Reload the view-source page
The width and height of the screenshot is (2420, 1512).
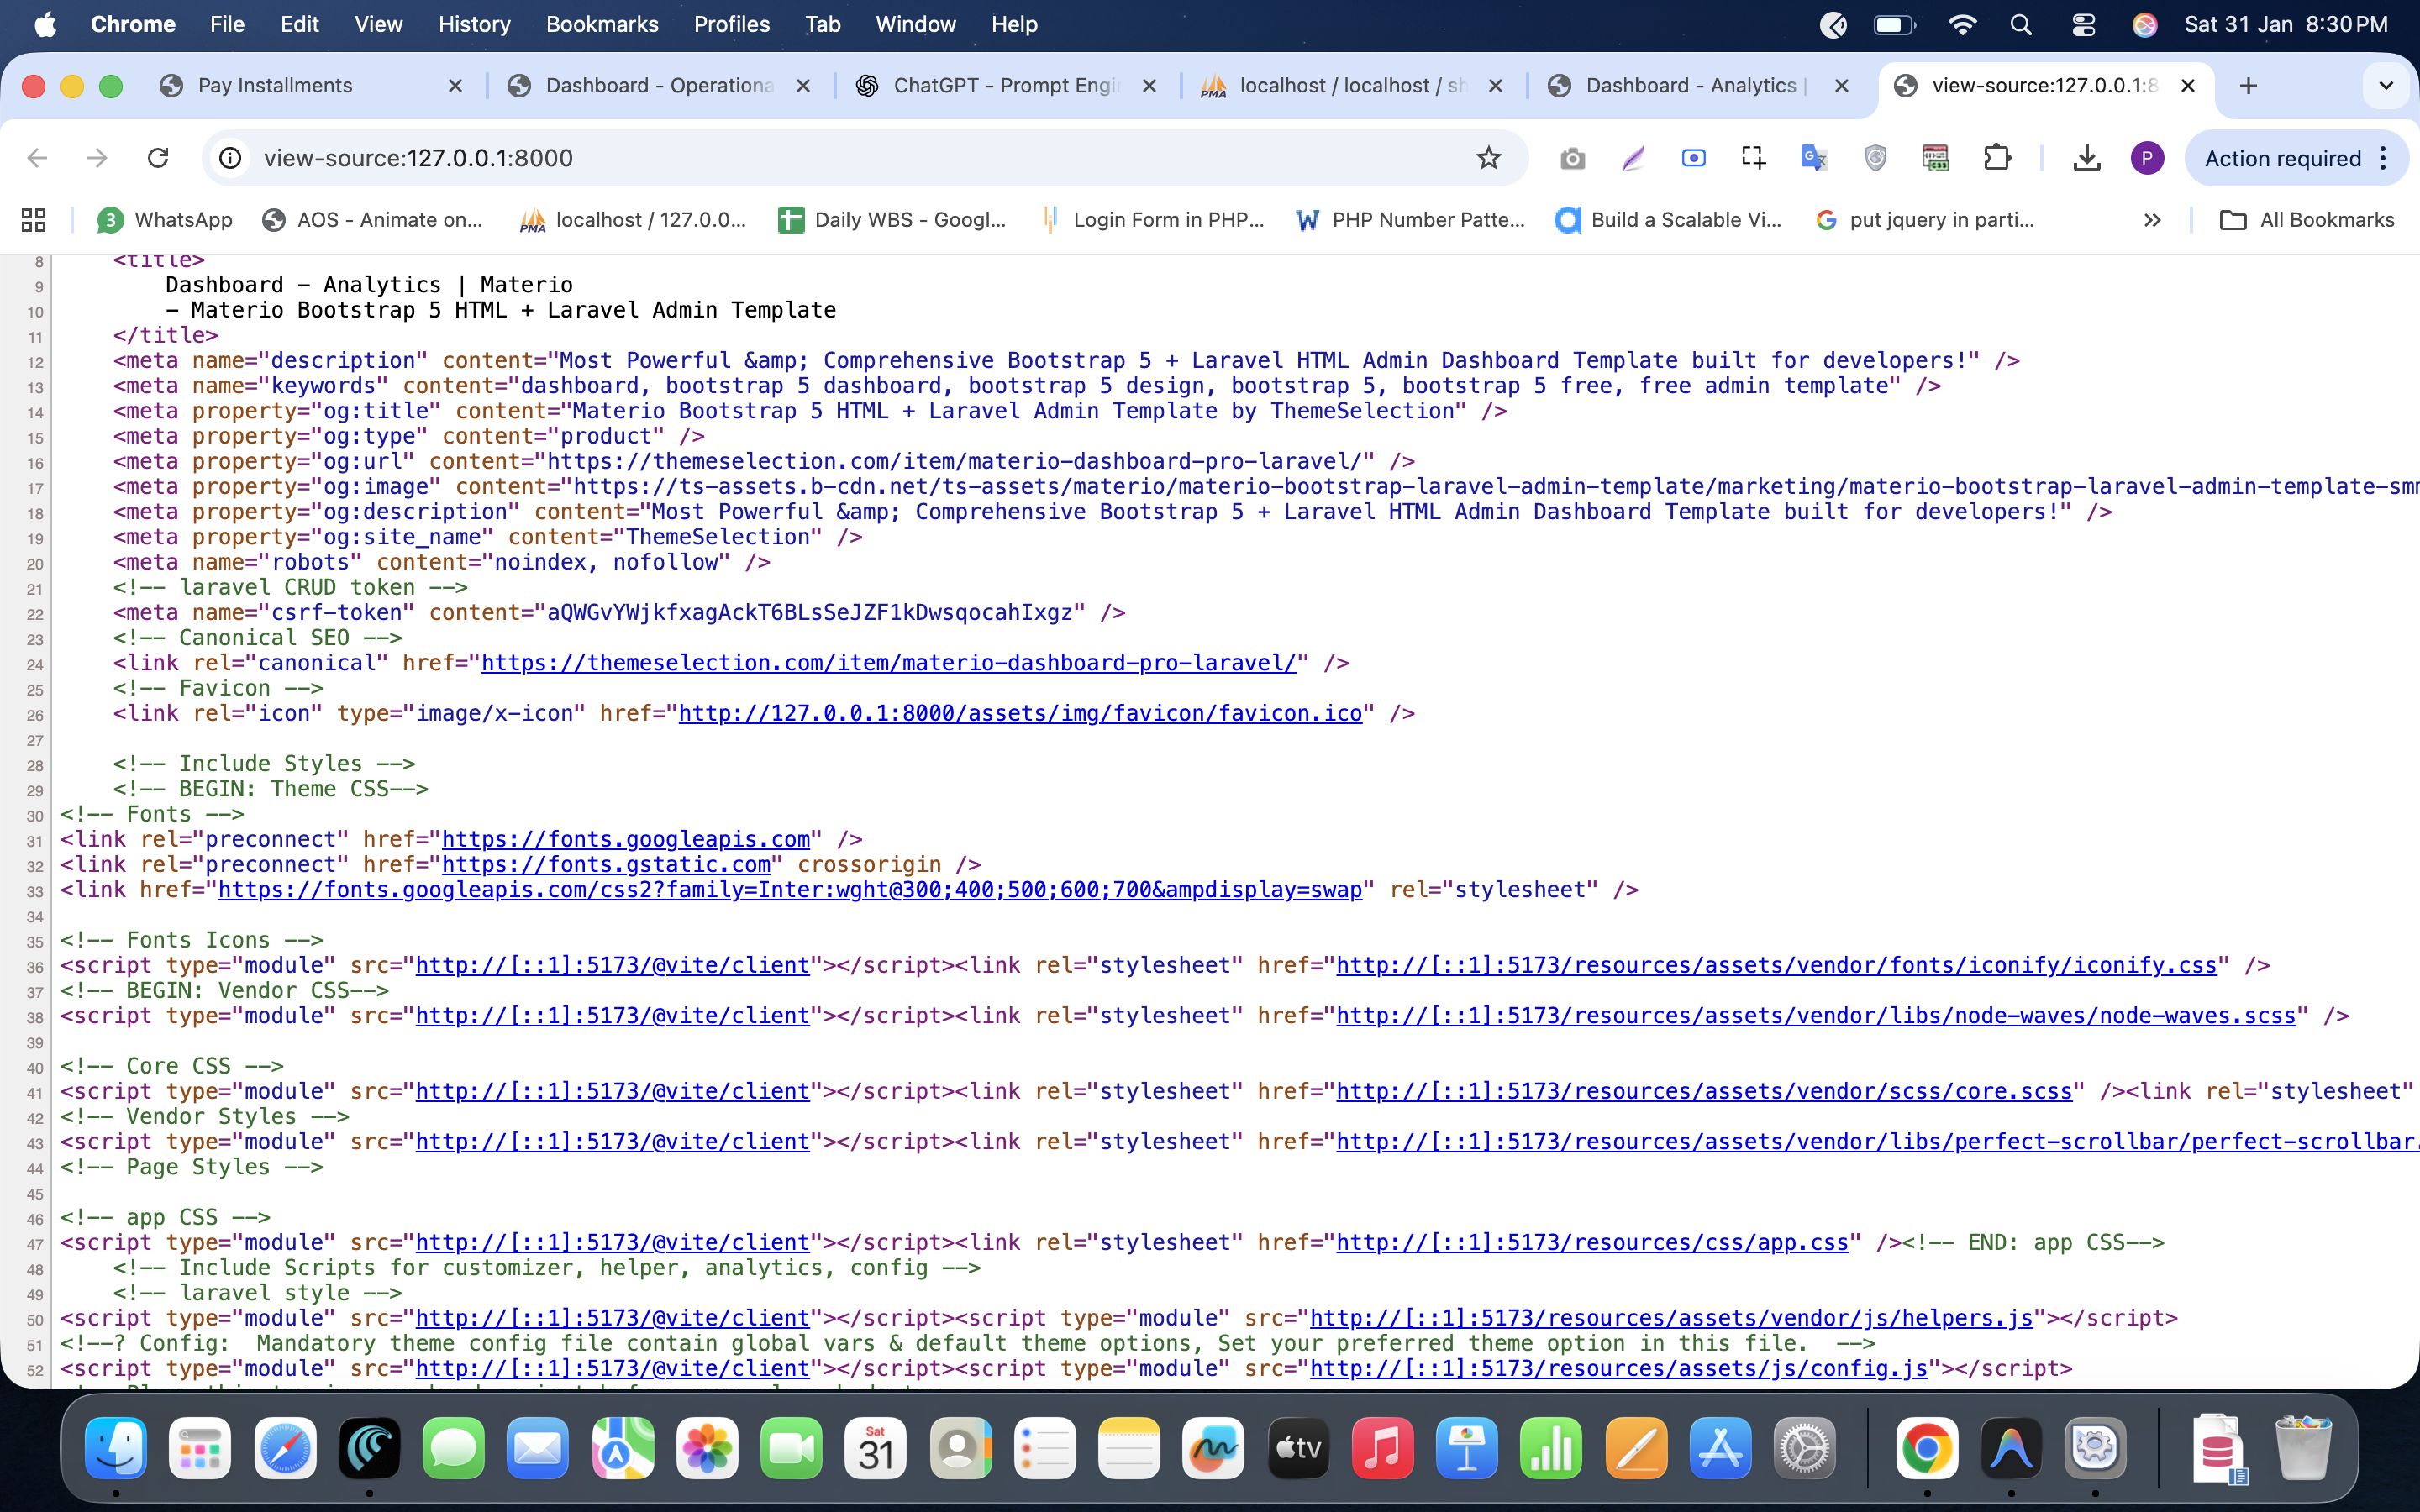coord(158,158)
